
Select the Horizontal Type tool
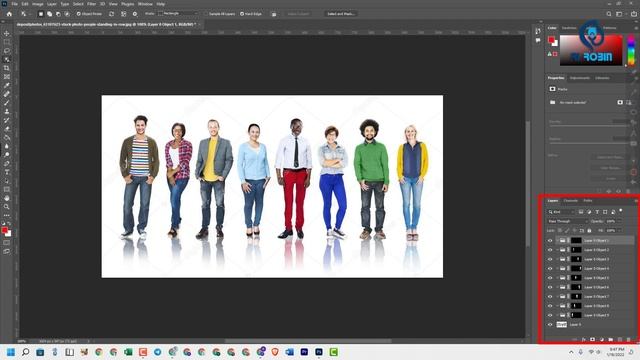tap(7, 172)
